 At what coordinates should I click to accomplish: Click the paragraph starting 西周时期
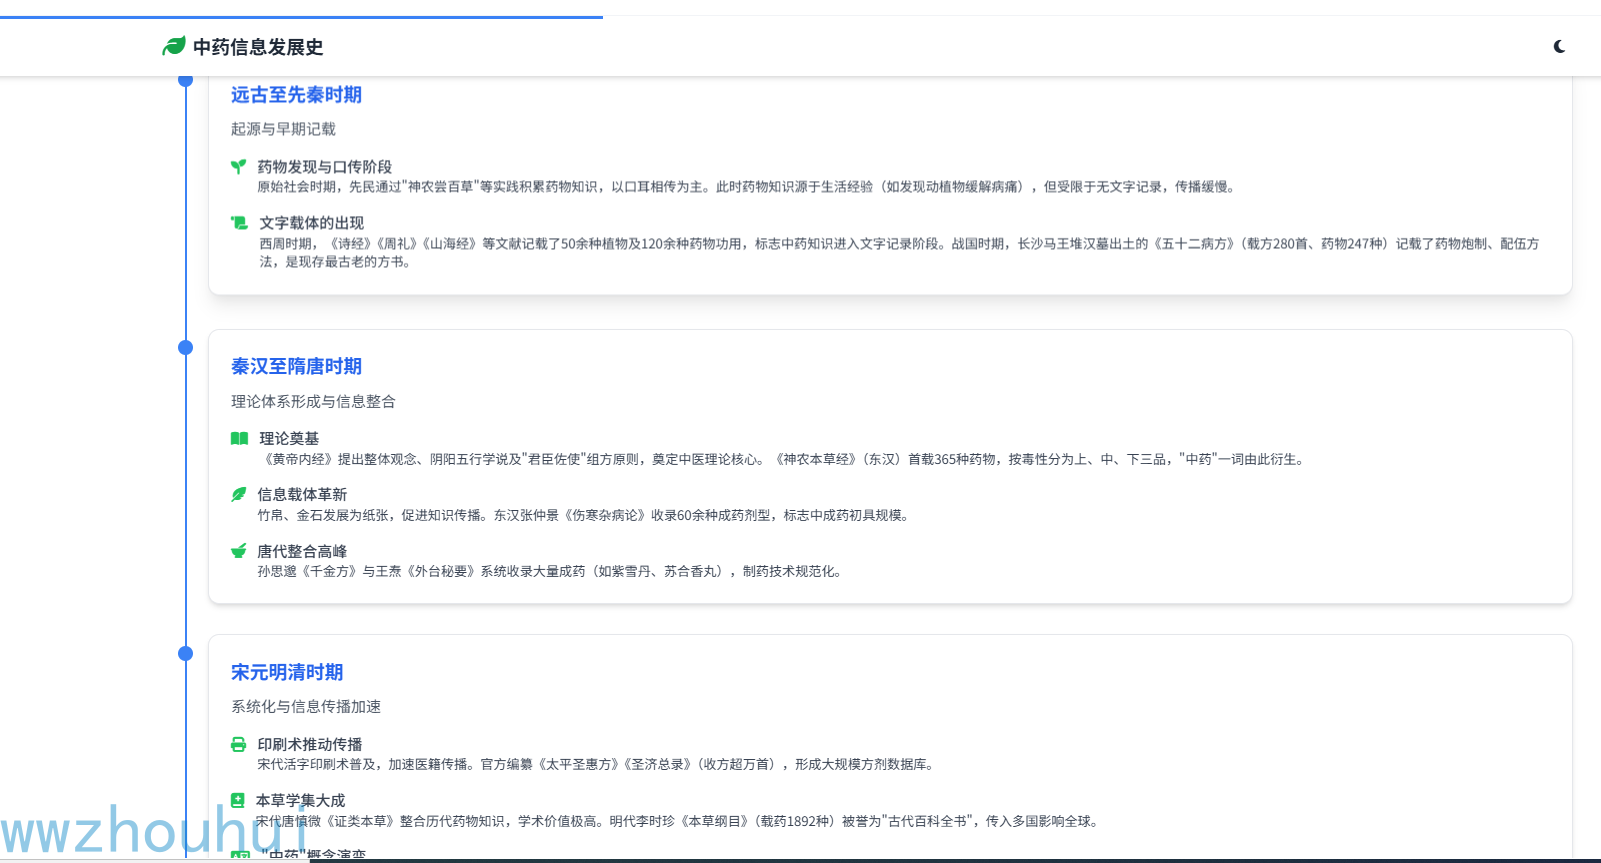point(899,253)
